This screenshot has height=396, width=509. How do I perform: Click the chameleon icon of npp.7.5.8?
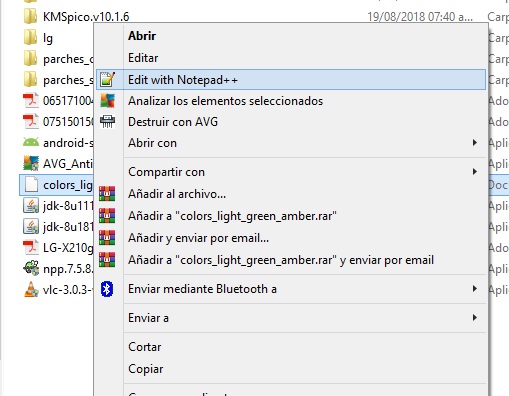pyautogui.click(x=31, y=268)
